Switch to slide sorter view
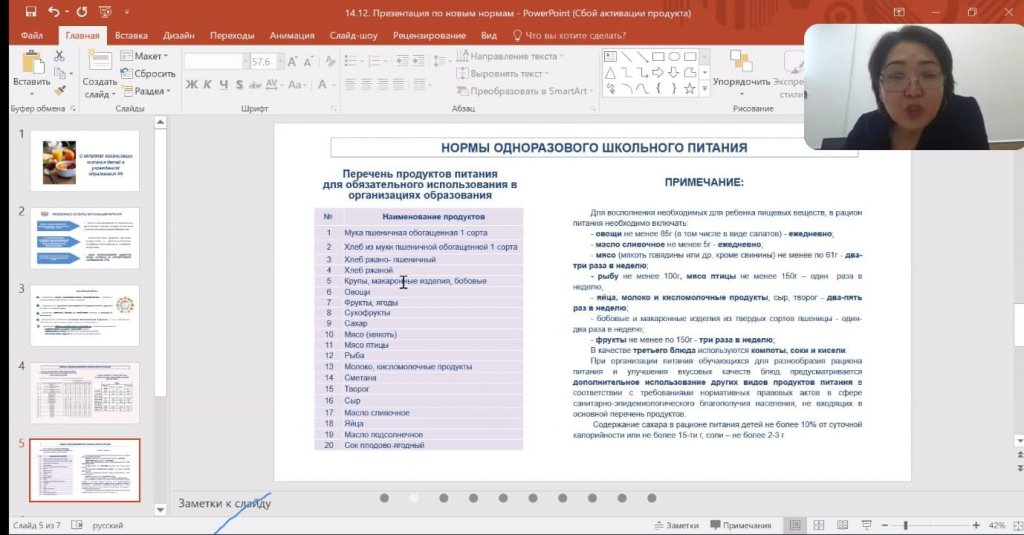This screenshot has width=1024, height=535. (819, 525)
